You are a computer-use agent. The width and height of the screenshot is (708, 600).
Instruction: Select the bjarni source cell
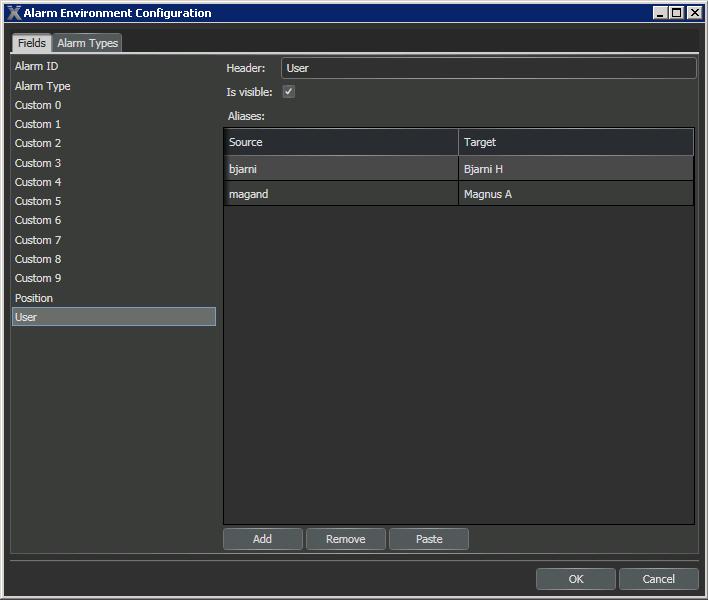pyautogui.click(x=341, y=169)
